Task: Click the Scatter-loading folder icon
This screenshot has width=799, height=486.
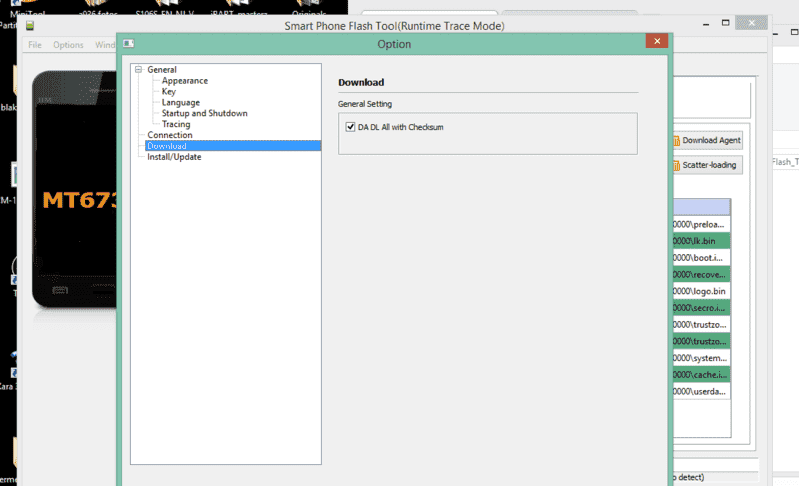Action: 676,166
